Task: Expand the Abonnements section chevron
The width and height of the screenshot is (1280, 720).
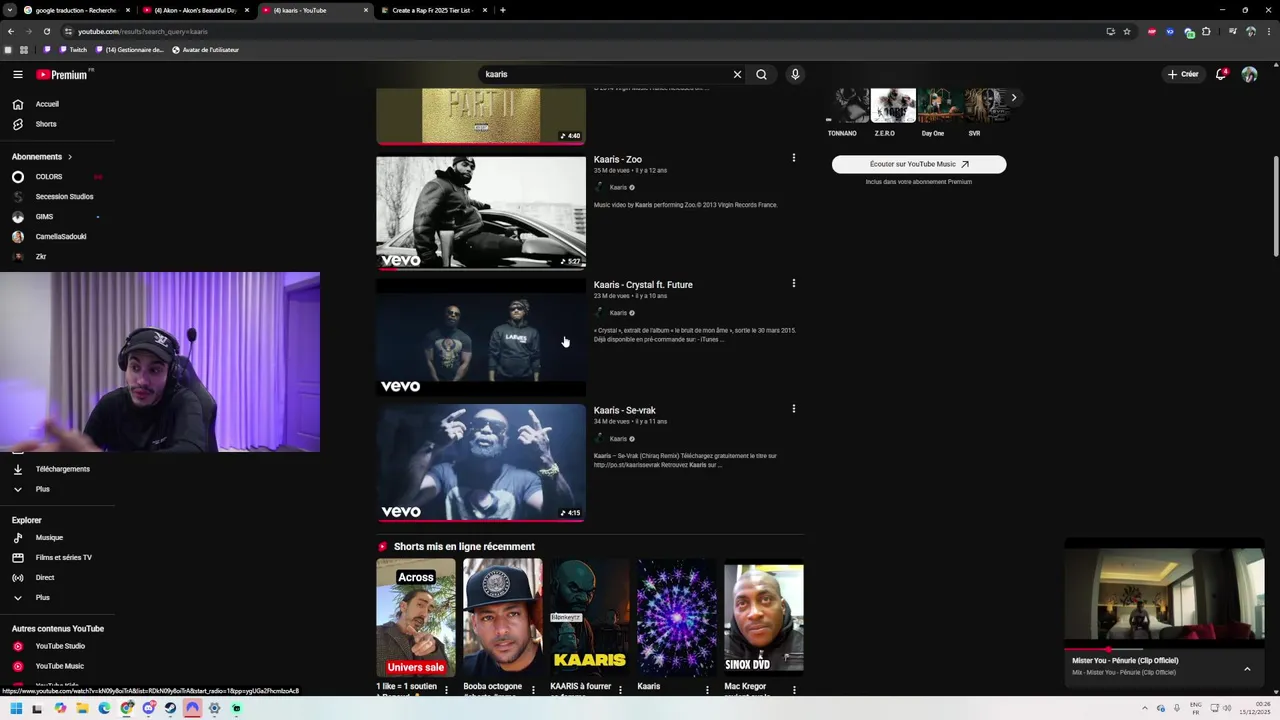Action: tap(69, 157)
